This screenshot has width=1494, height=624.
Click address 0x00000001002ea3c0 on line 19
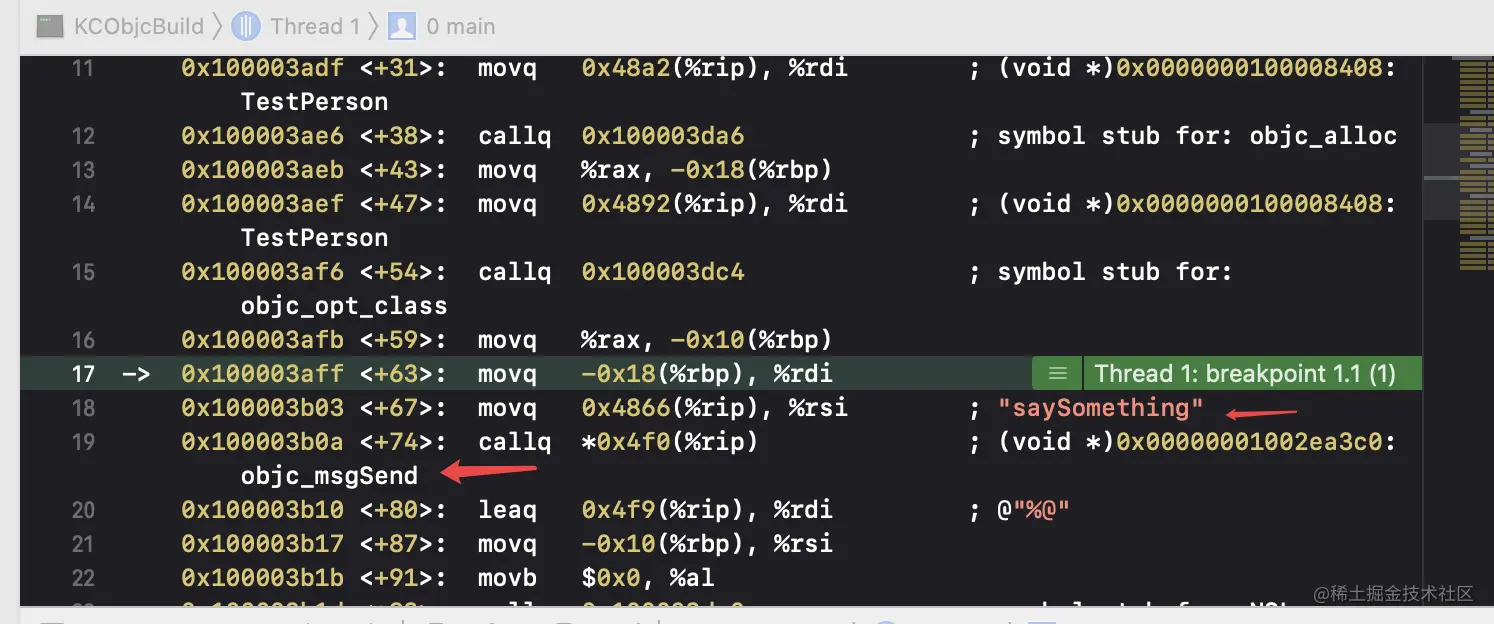click(1249, 442)
